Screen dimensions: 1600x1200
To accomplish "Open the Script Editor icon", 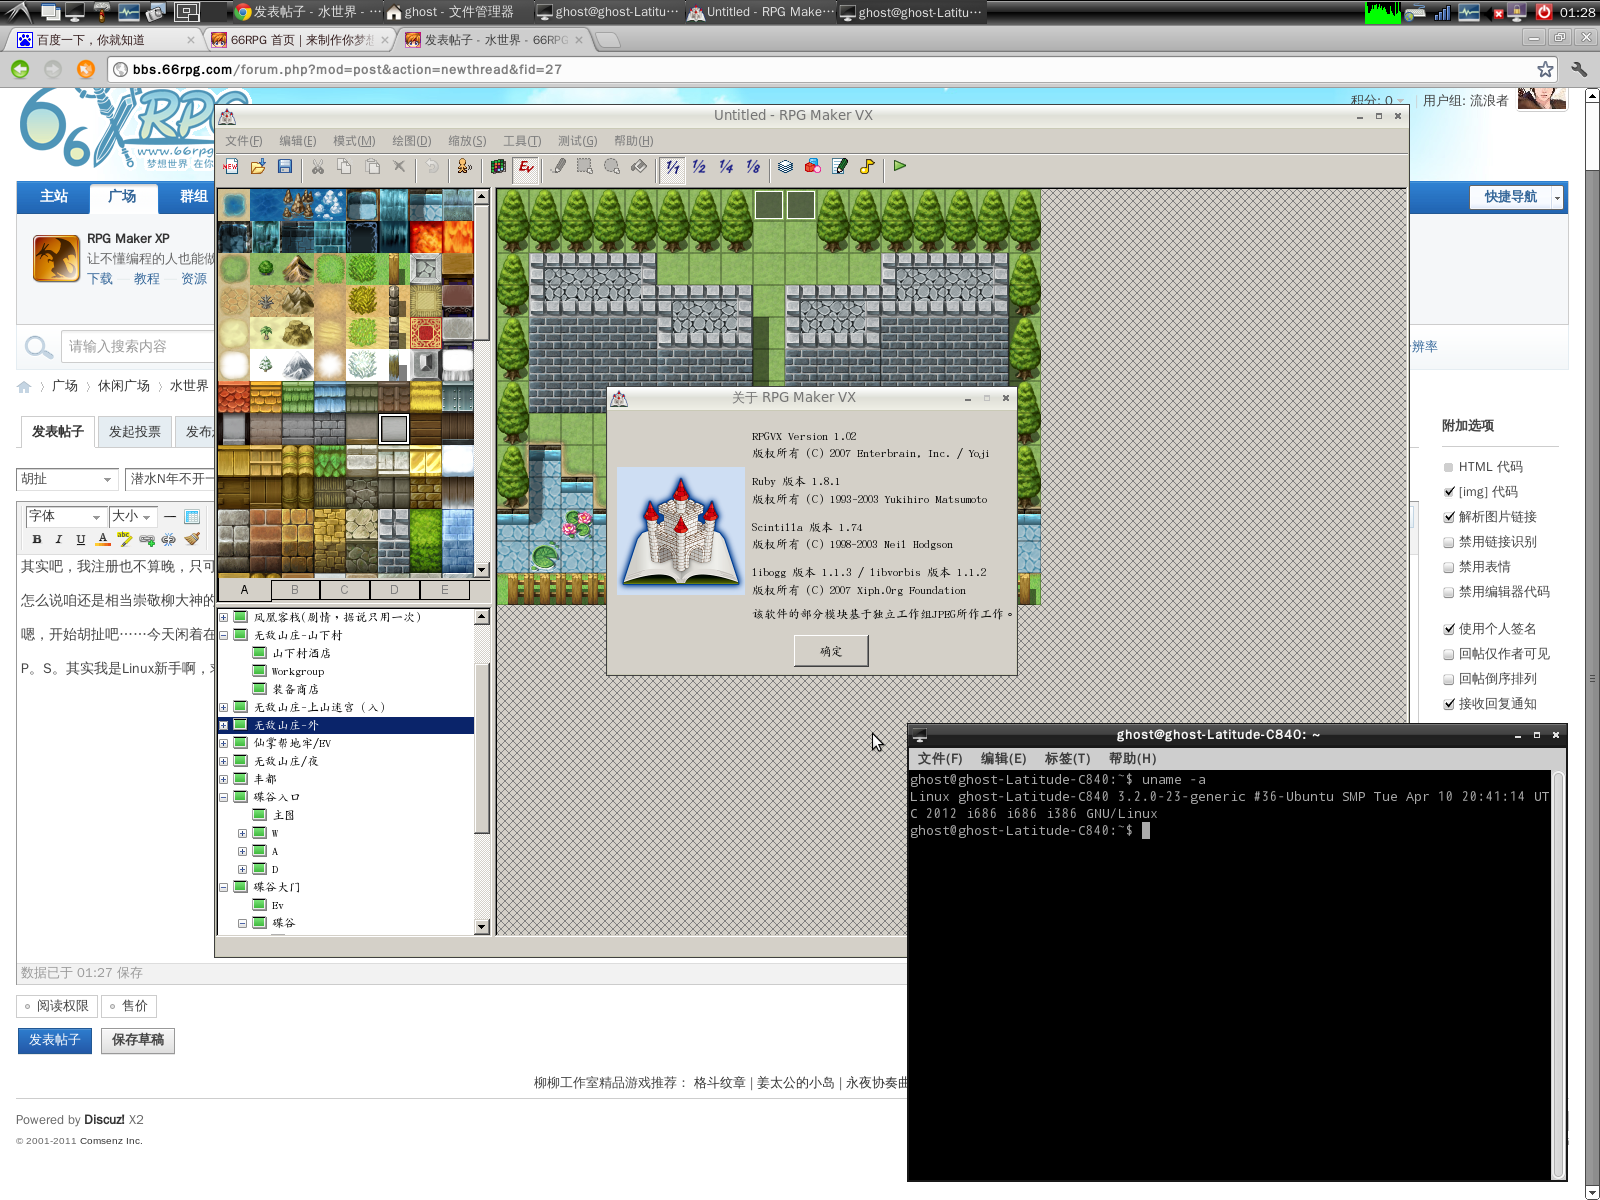I will point(840,167).
